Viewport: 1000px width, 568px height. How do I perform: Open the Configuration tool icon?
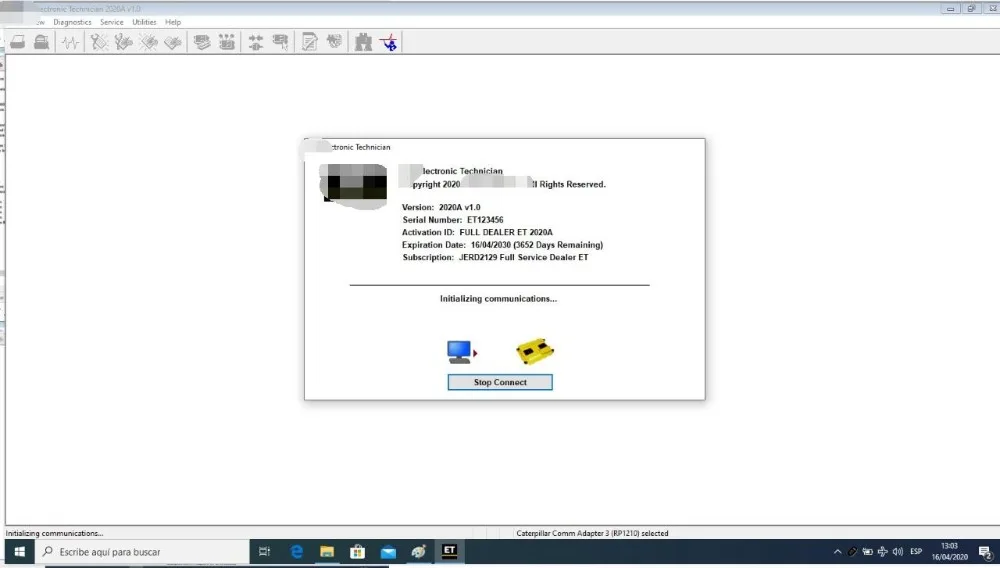tap(226, 42)
